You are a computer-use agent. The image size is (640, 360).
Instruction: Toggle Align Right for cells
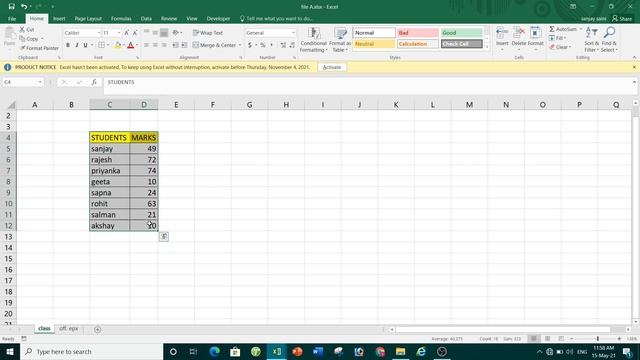164,45
